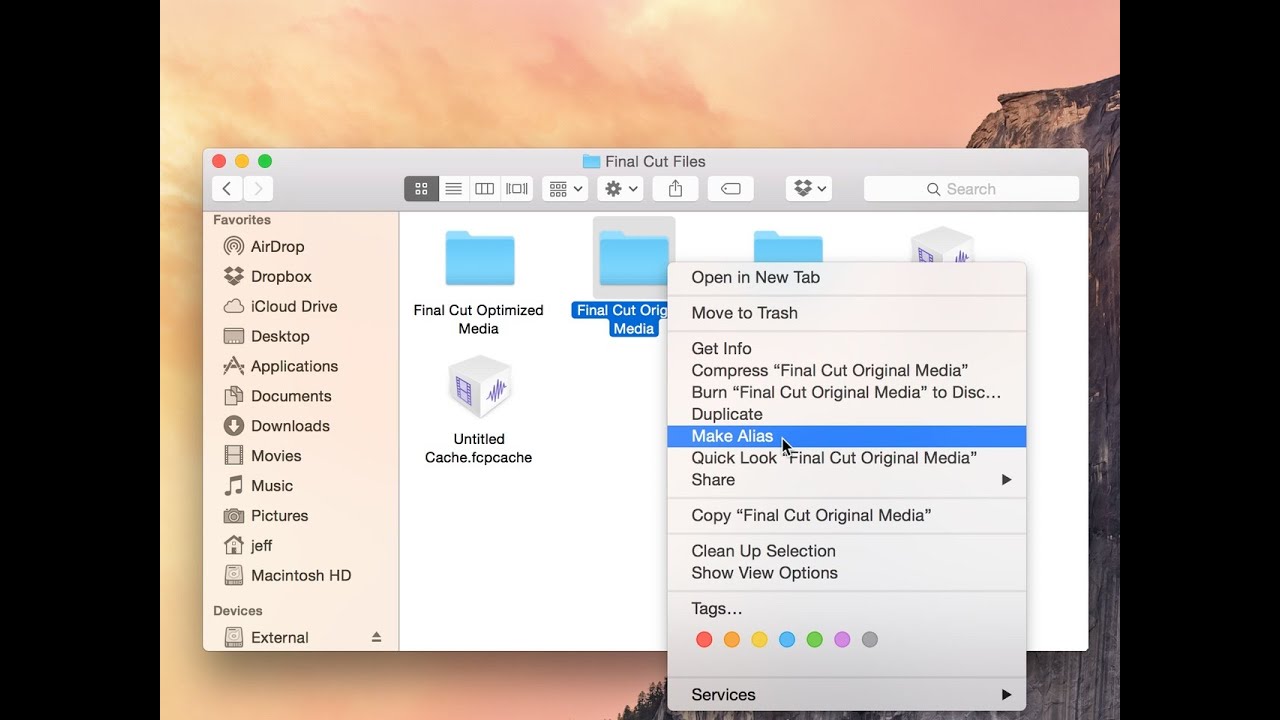Click the Devices sidebar heading

(x=238, y=611)
